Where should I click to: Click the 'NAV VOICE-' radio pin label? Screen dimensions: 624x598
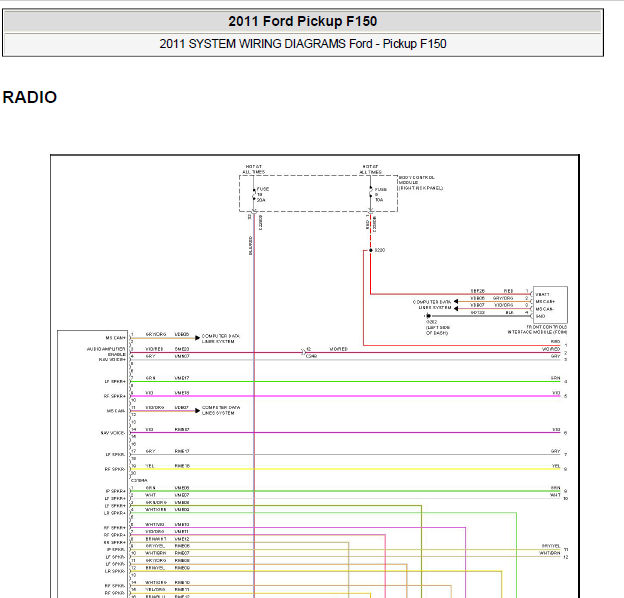point(113,433)
